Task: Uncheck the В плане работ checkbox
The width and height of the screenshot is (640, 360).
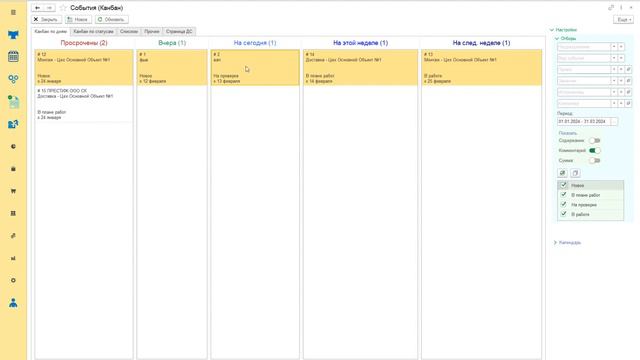Action: click(x=563, y=195)
